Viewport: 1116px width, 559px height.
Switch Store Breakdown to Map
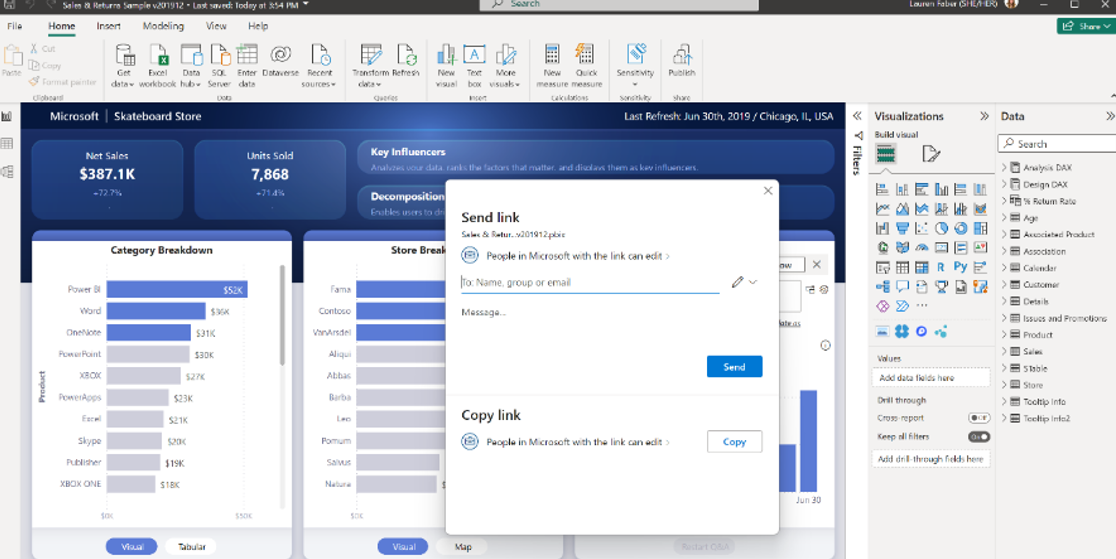[463, 547]
